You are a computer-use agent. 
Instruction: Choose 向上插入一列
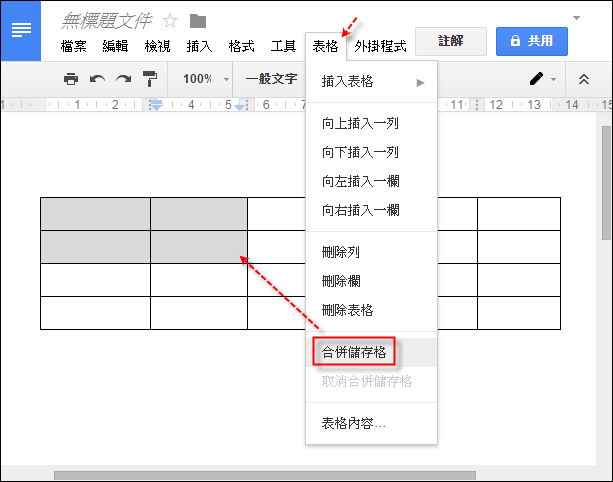click(371, 124)
